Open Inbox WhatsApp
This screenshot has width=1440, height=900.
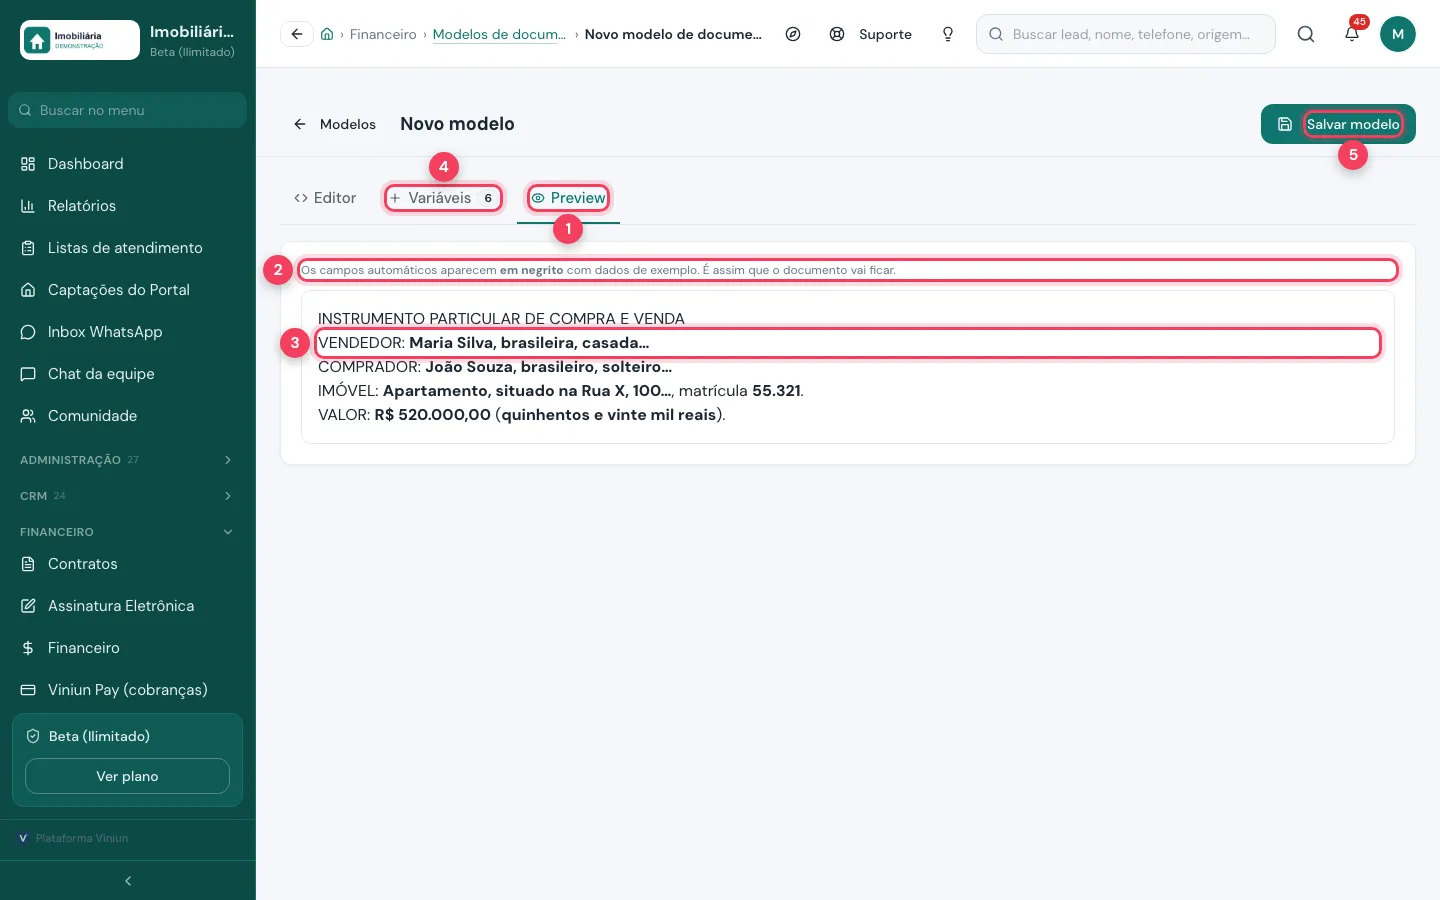(x=127, y=332)
